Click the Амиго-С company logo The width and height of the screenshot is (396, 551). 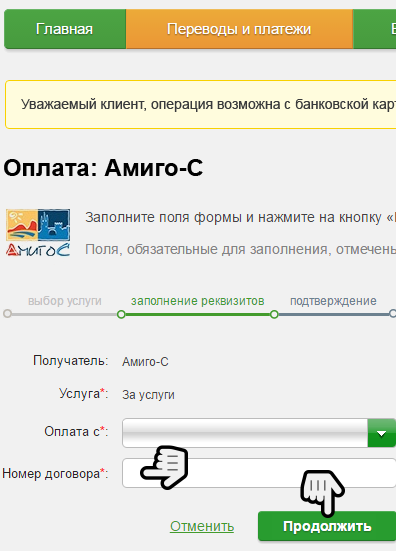[38, 233]
